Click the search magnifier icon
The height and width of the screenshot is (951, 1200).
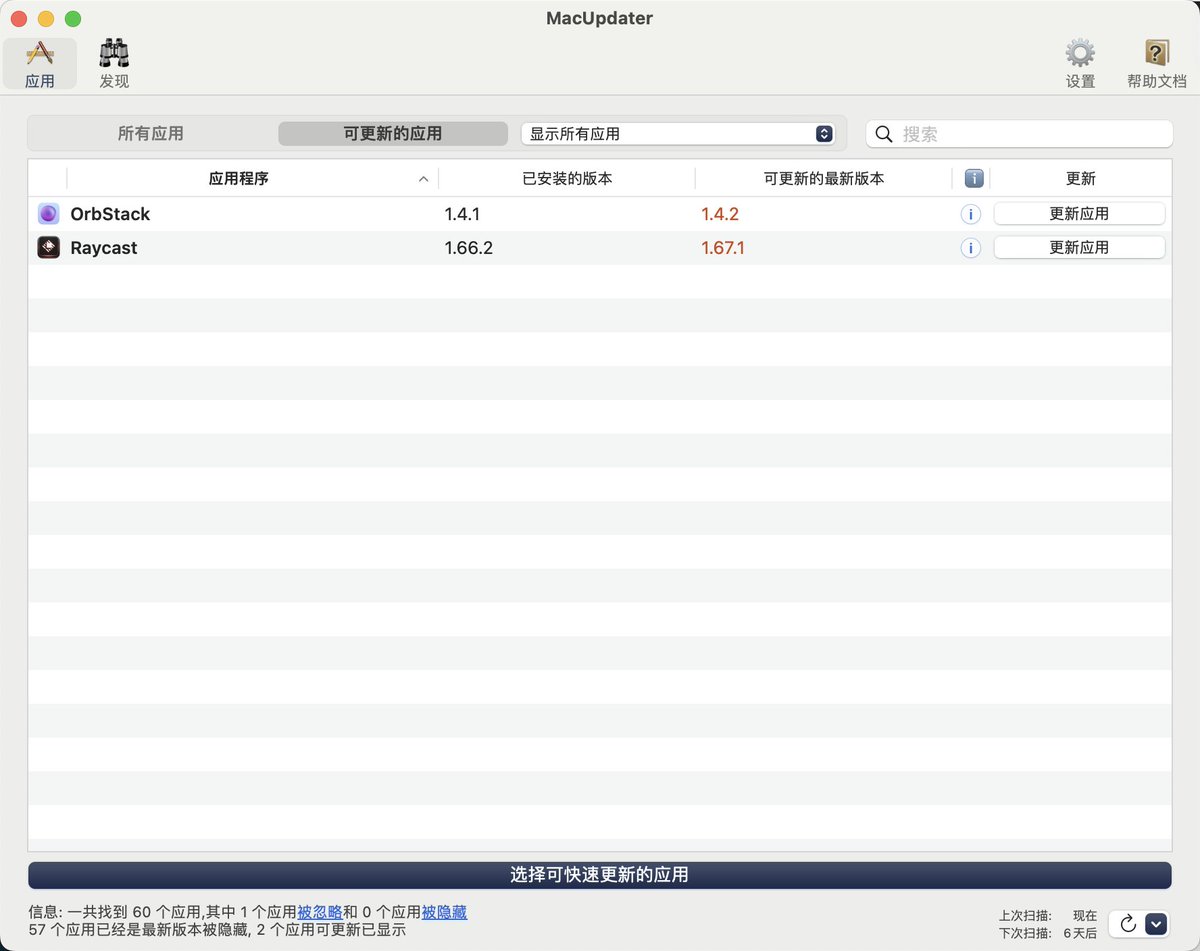point(884,134)
